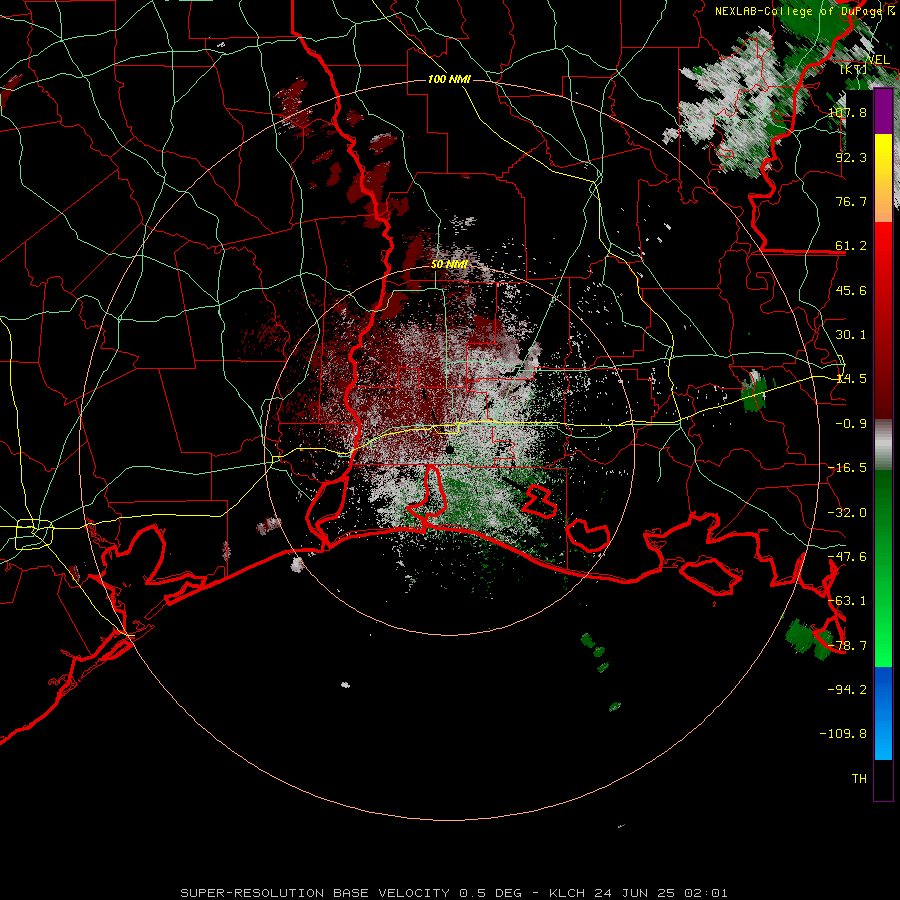
Task: Click the -109.8 scale label
Action: click(843, 734)
